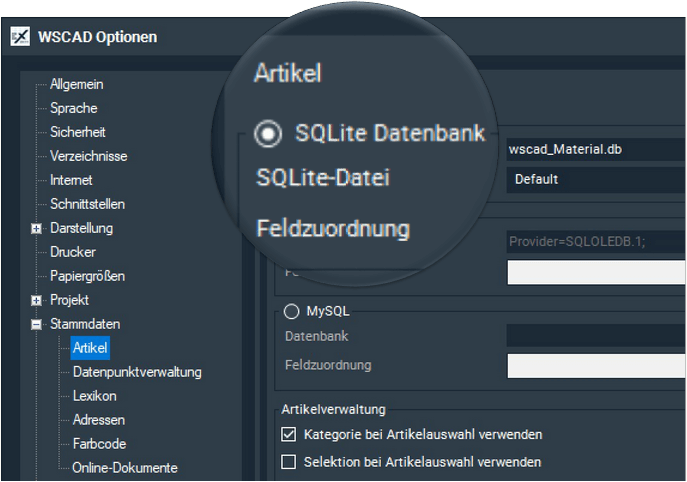Viewport: 687px width, 482px height.
Task: Select the SQLite Datenbank radio button
Action: [267, 134]
